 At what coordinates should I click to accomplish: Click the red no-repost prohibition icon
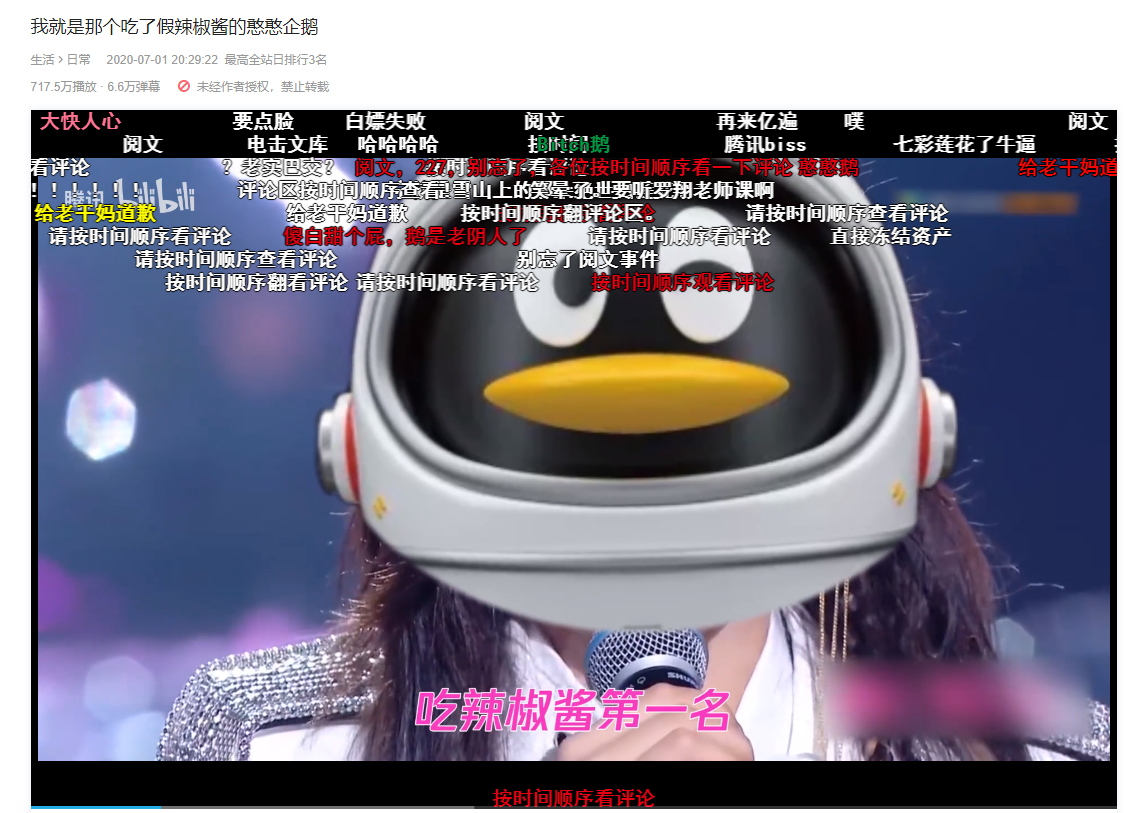(184, 87)
